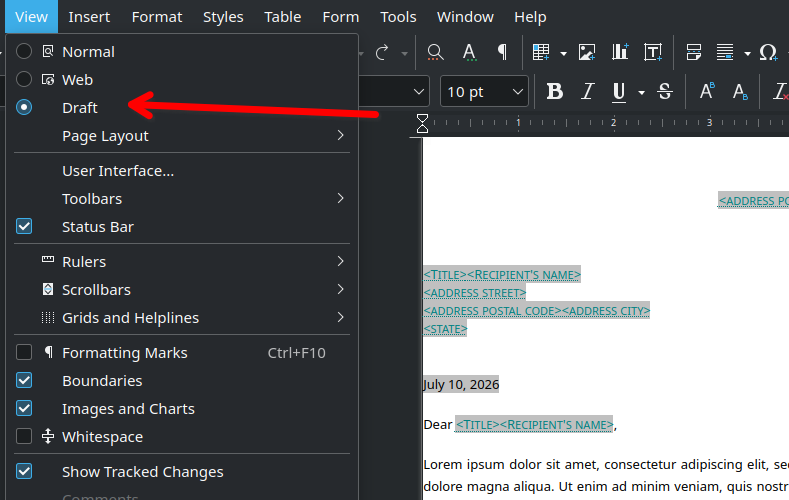Open the 10 pt font size dropdown
The height and width of the screenshot is (500, 789).
point(517,92)
